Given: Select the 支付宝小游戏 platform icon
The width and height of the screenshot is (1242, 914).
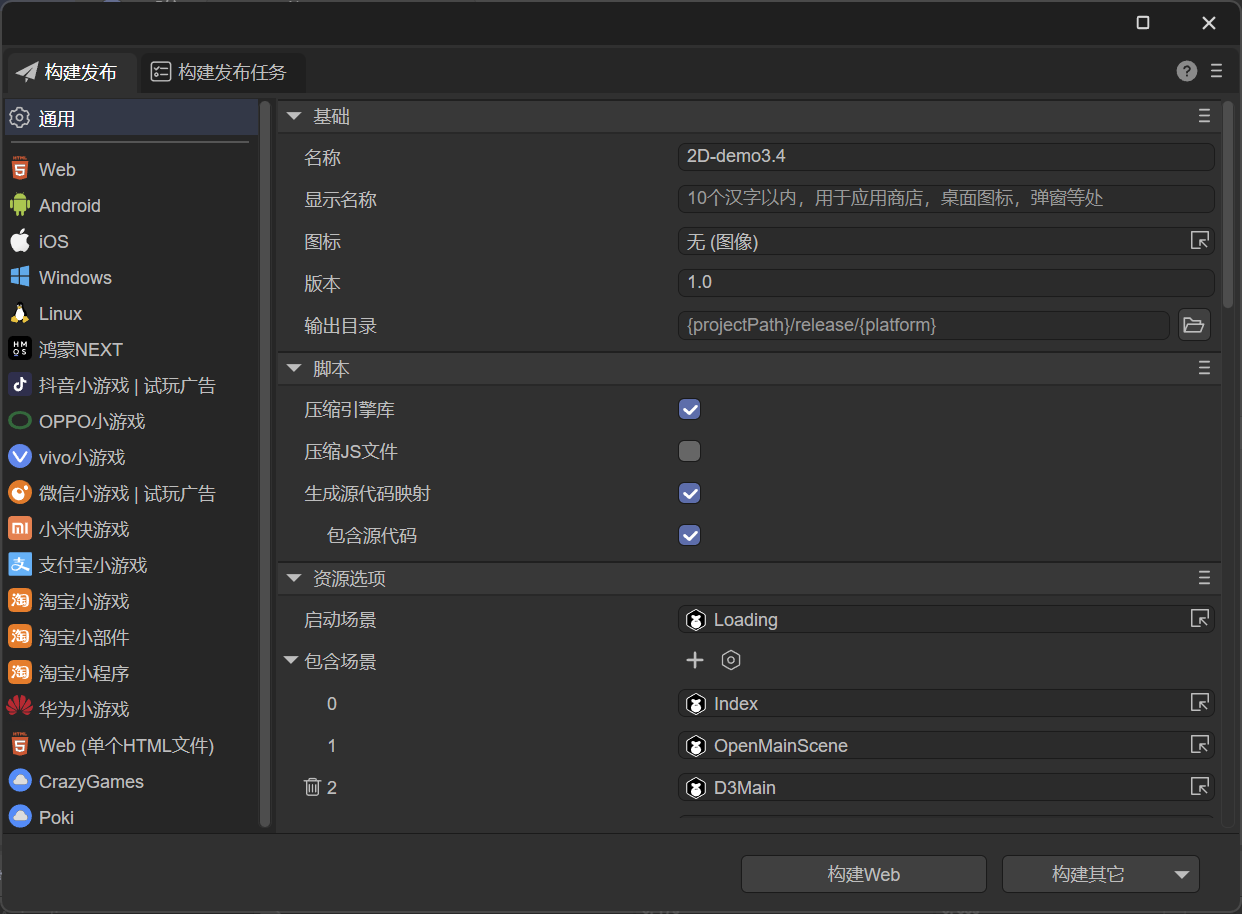Looking at the screenshot, I should (20, 565).
